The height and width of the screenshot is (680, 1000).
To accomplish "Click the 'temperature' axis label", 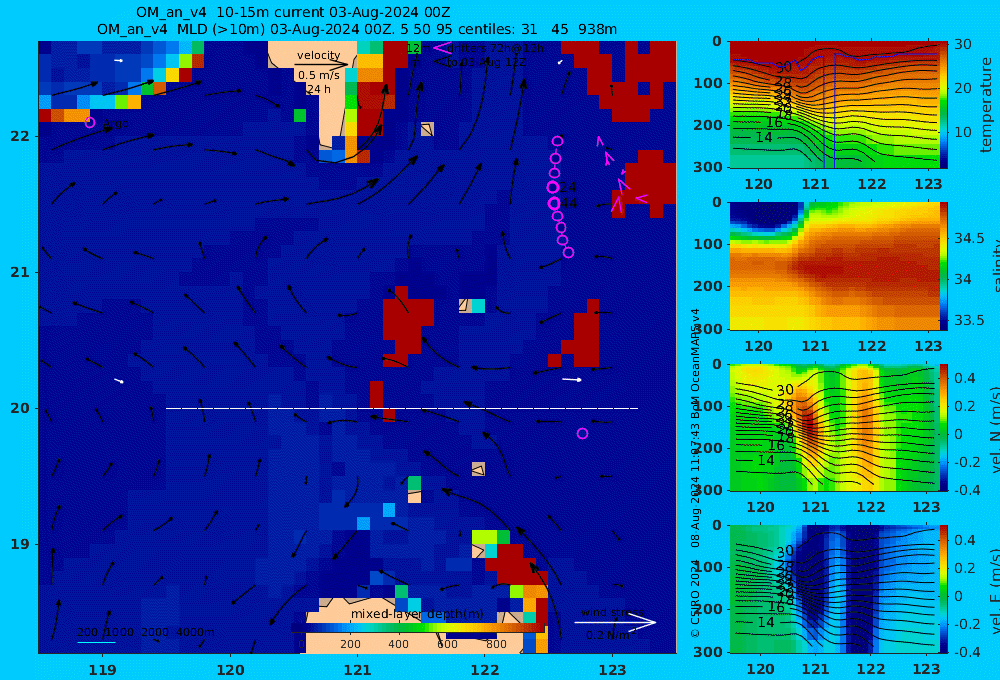I will coord(987,105).
